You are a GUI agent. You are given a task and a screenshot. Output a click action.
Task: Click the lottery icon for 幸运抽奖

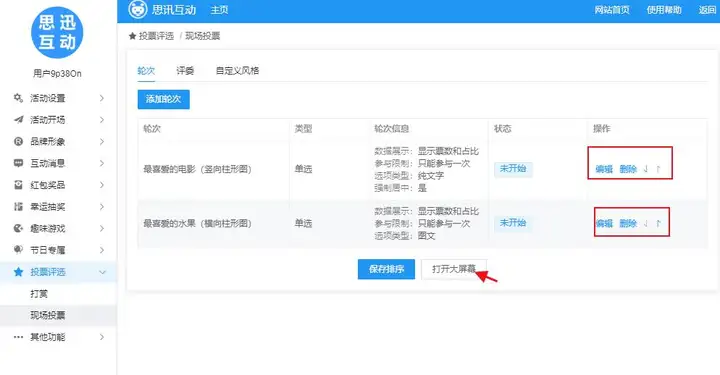18,207
